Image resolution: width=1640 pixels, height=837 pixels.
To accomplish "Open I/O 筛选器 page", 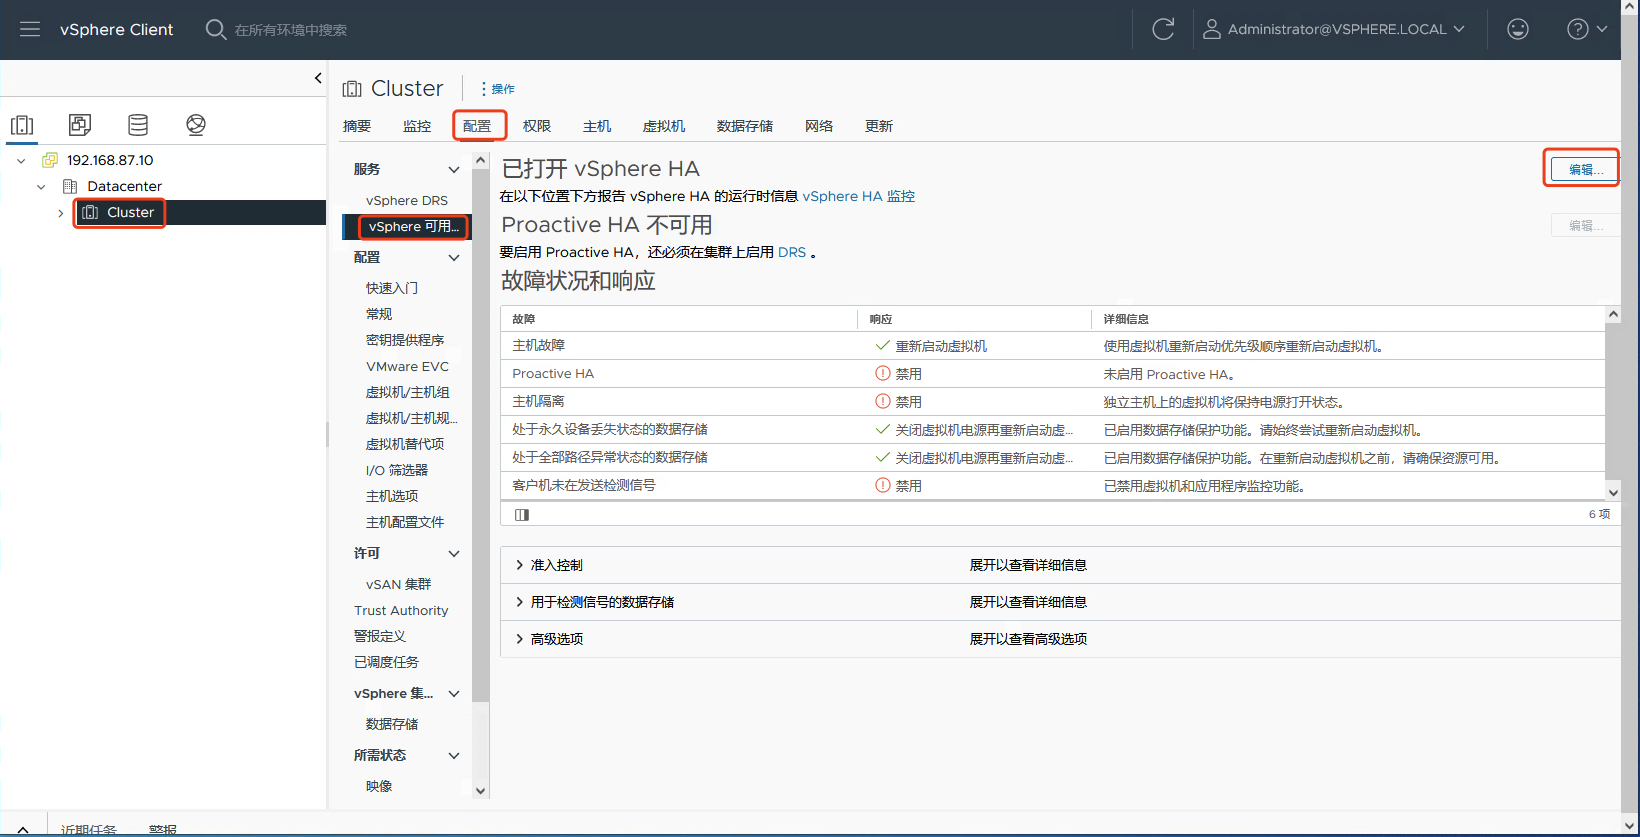I will point(397,470).
